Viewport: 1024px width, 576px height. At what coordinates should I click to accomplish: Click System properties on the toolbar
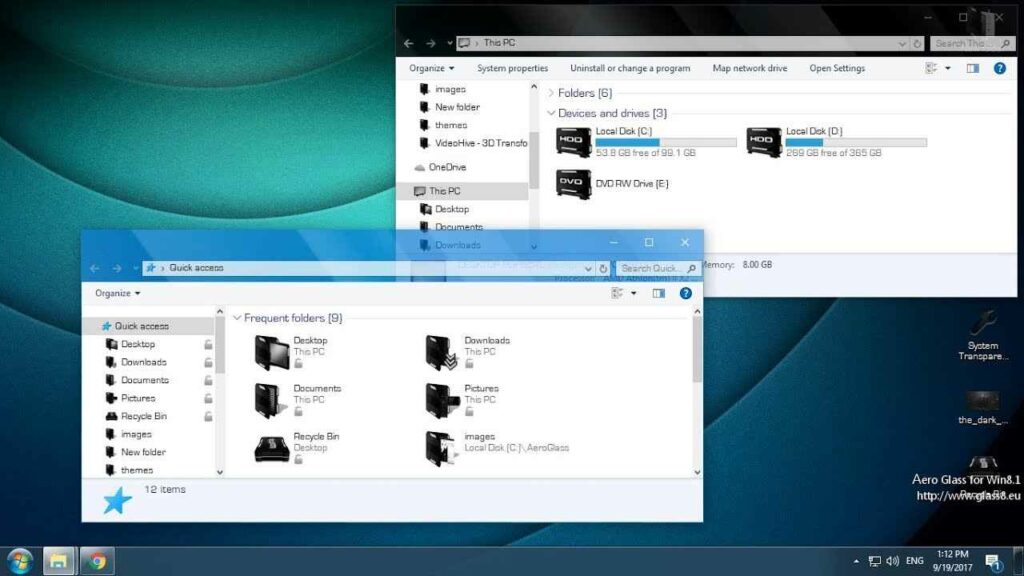point(512,67)
